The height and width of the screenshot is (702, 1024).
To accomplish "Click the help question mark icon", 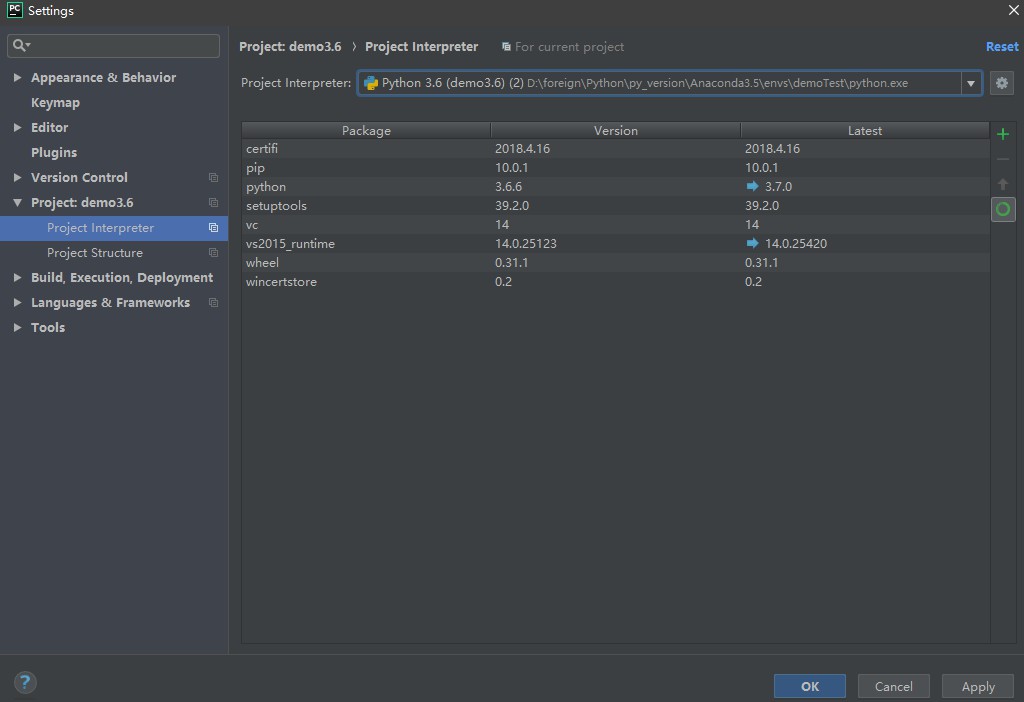I will pos(25,682).
